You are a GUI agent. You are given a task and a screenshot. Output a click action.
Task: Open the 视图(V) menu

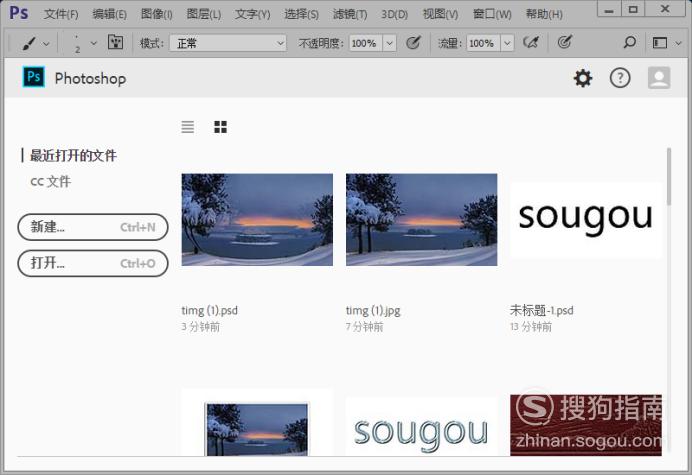tap(440, 14)
